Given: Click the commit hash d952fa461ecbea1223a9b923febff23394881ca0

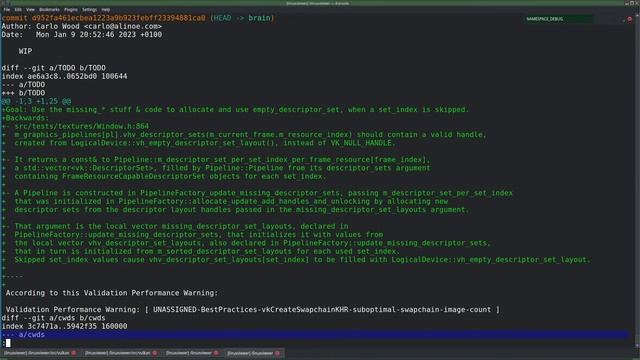Looking at the screenshot, I should tap(119, 18).
